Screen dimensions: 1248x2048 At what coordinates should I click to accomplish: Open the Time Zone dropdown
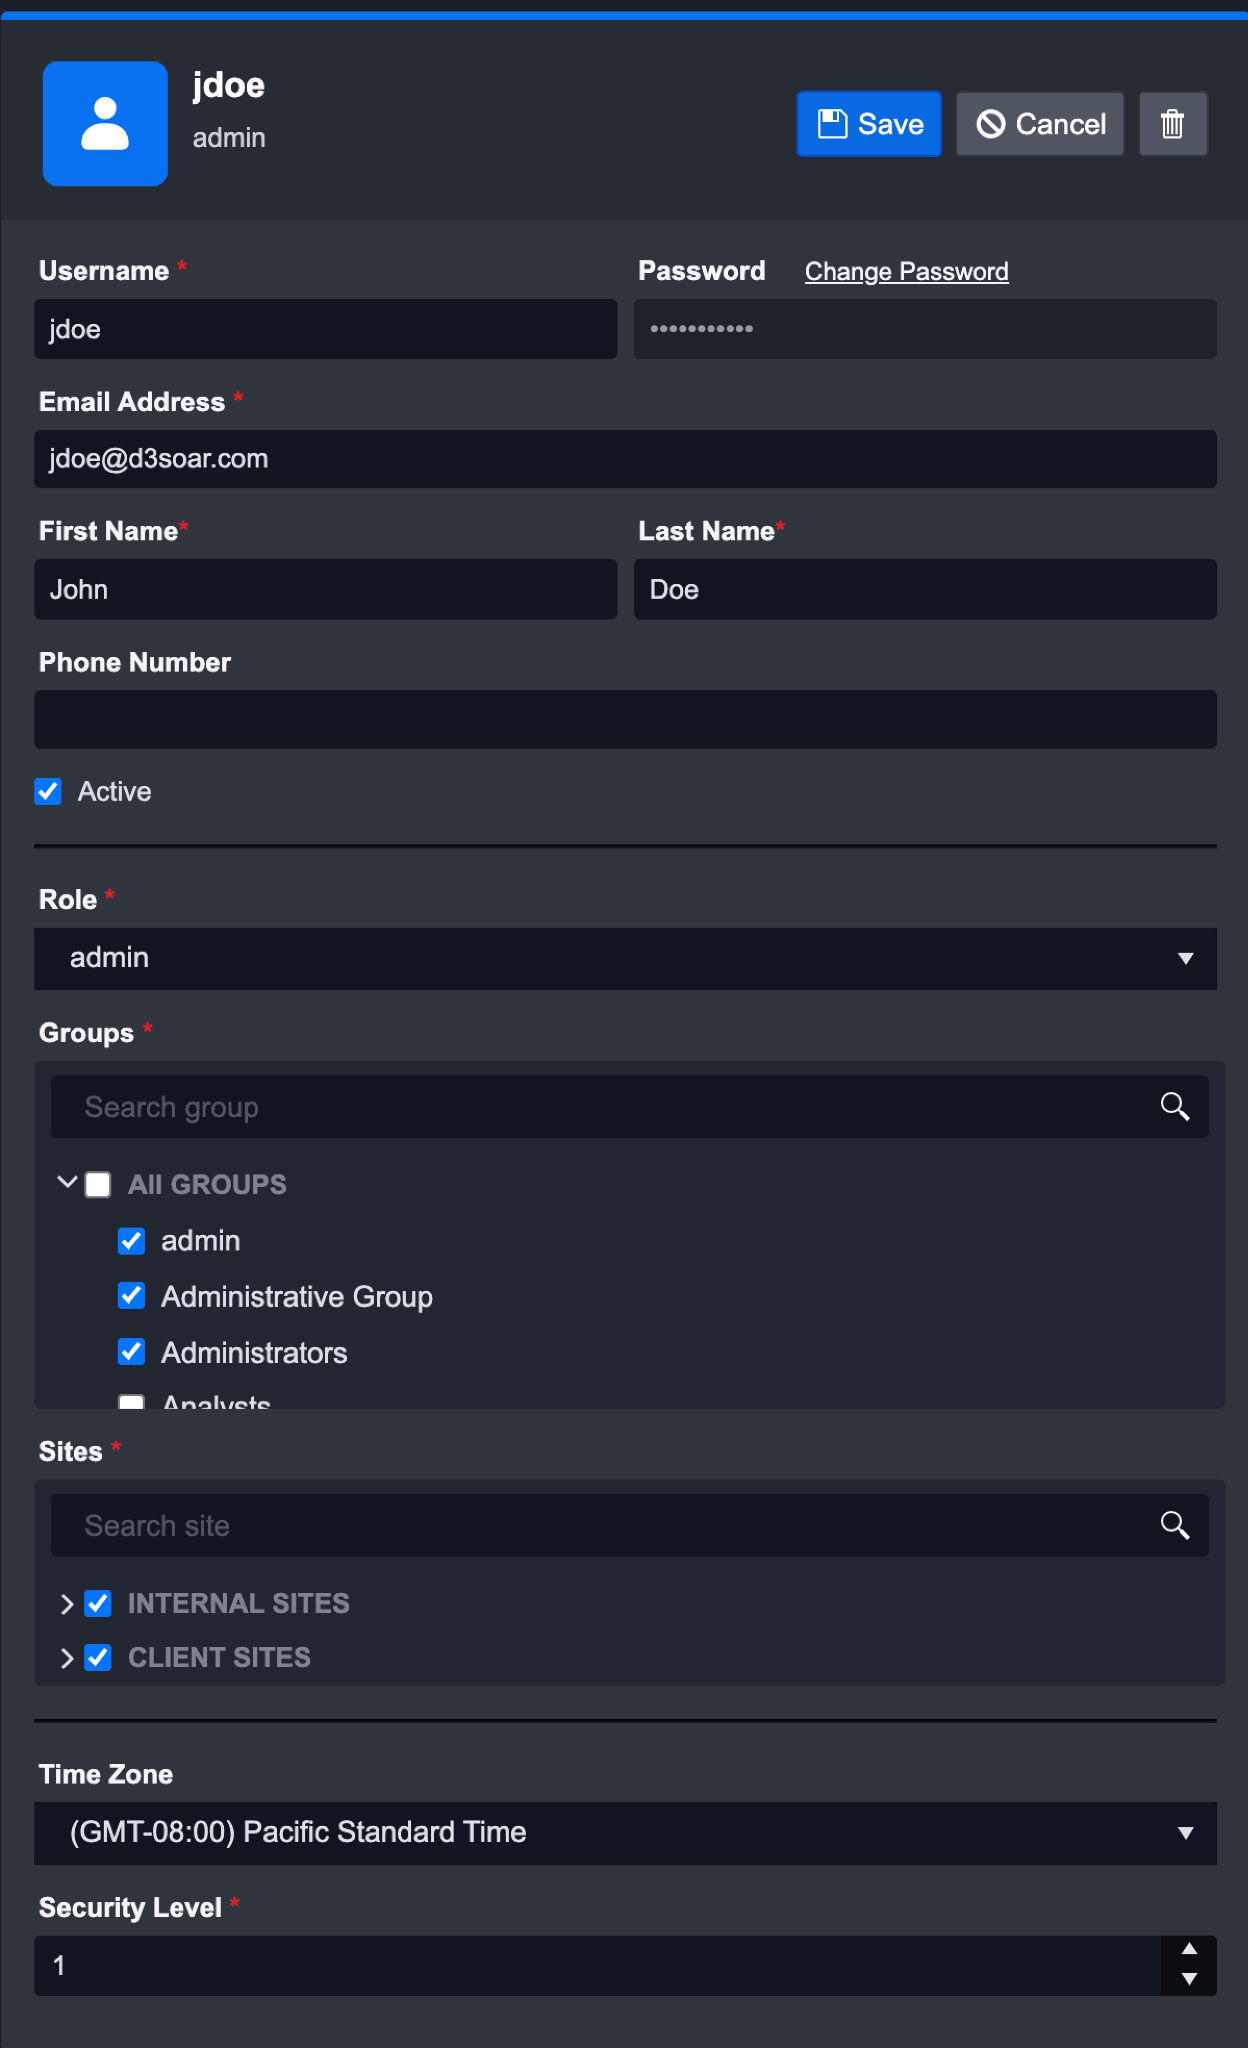625,1833
